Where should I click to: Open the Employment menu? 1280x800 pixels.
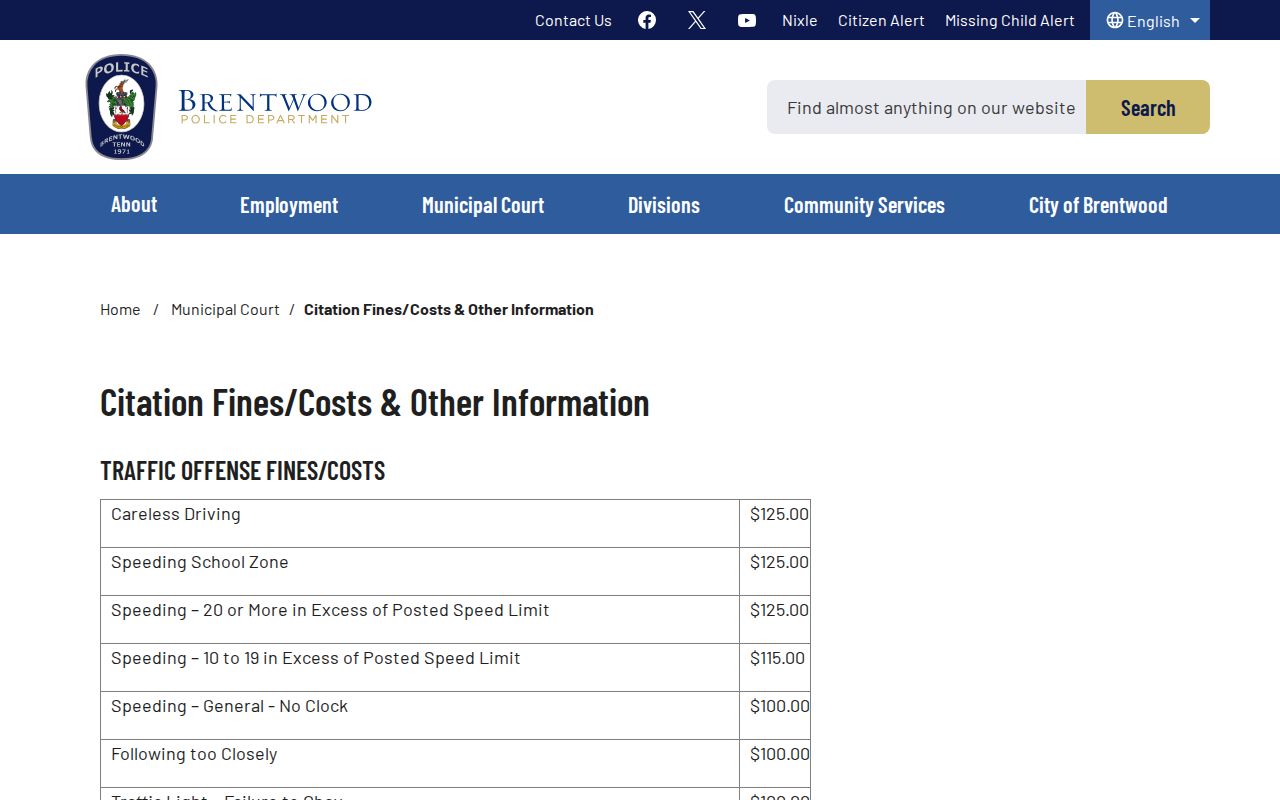[x=289, y=204]
